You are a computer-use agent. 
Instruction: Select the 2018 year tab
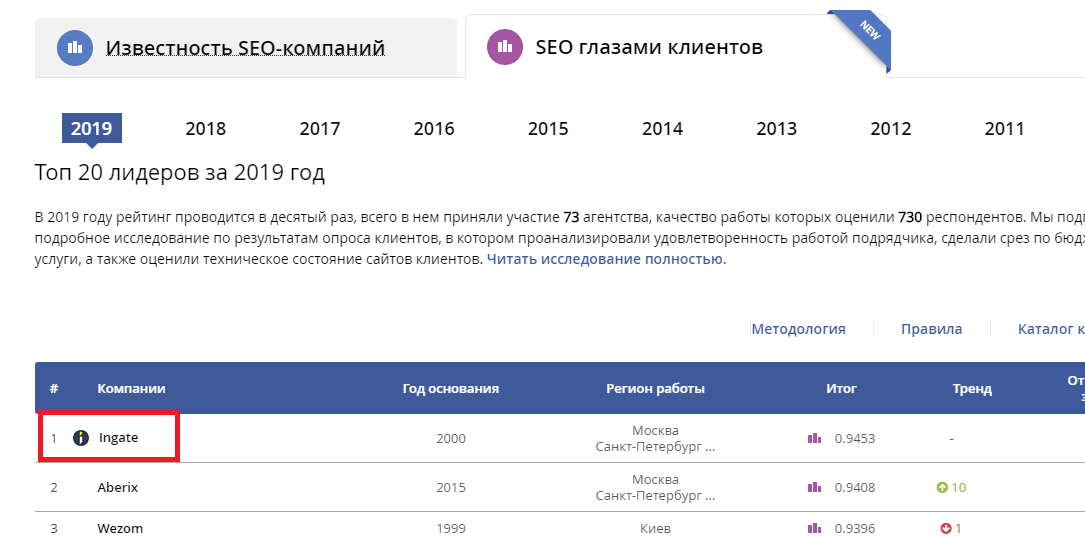pos(206,128)
